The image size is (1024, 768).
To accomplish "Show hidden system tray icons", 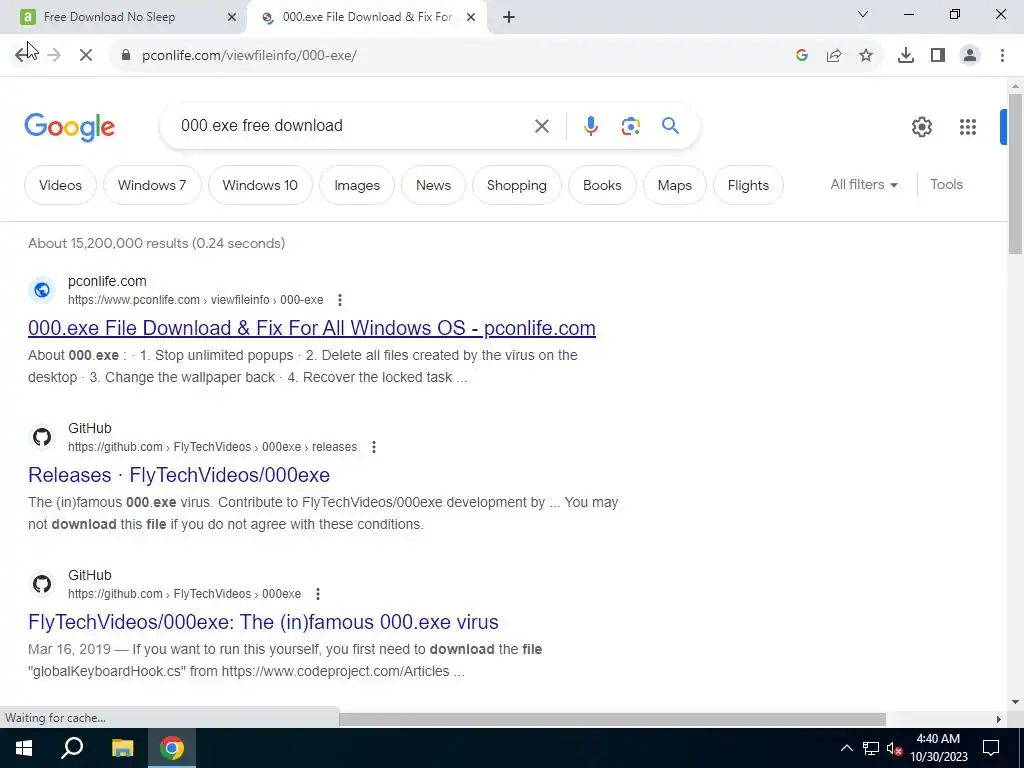I will 846,748.
